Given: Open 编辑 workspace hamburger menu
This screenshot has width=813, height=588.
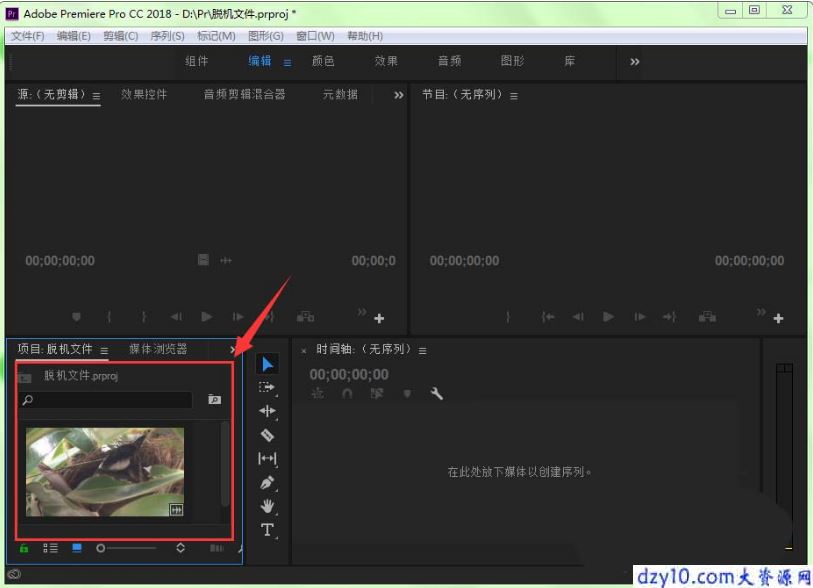Looking at the screenshot, I should coord(287,63).
